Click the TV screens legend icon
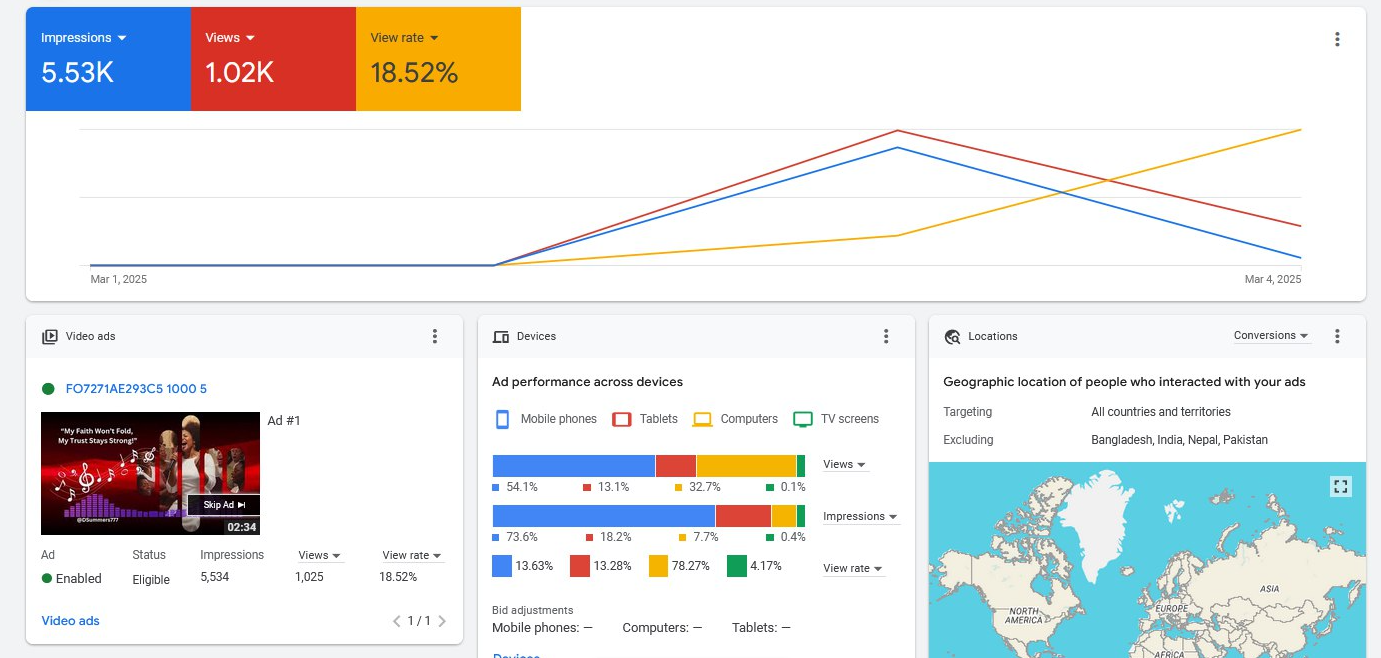Viewport: 1381px width, 658px height. coord(802,419)
